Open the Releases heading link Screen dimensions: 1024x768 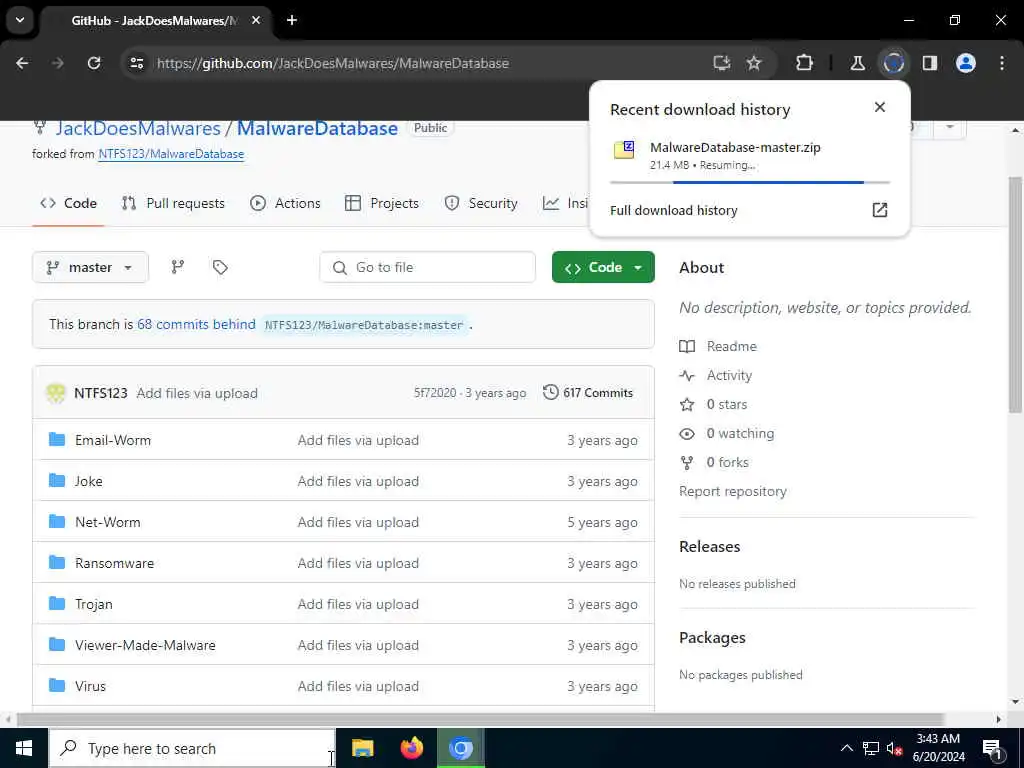pos(710,546)
